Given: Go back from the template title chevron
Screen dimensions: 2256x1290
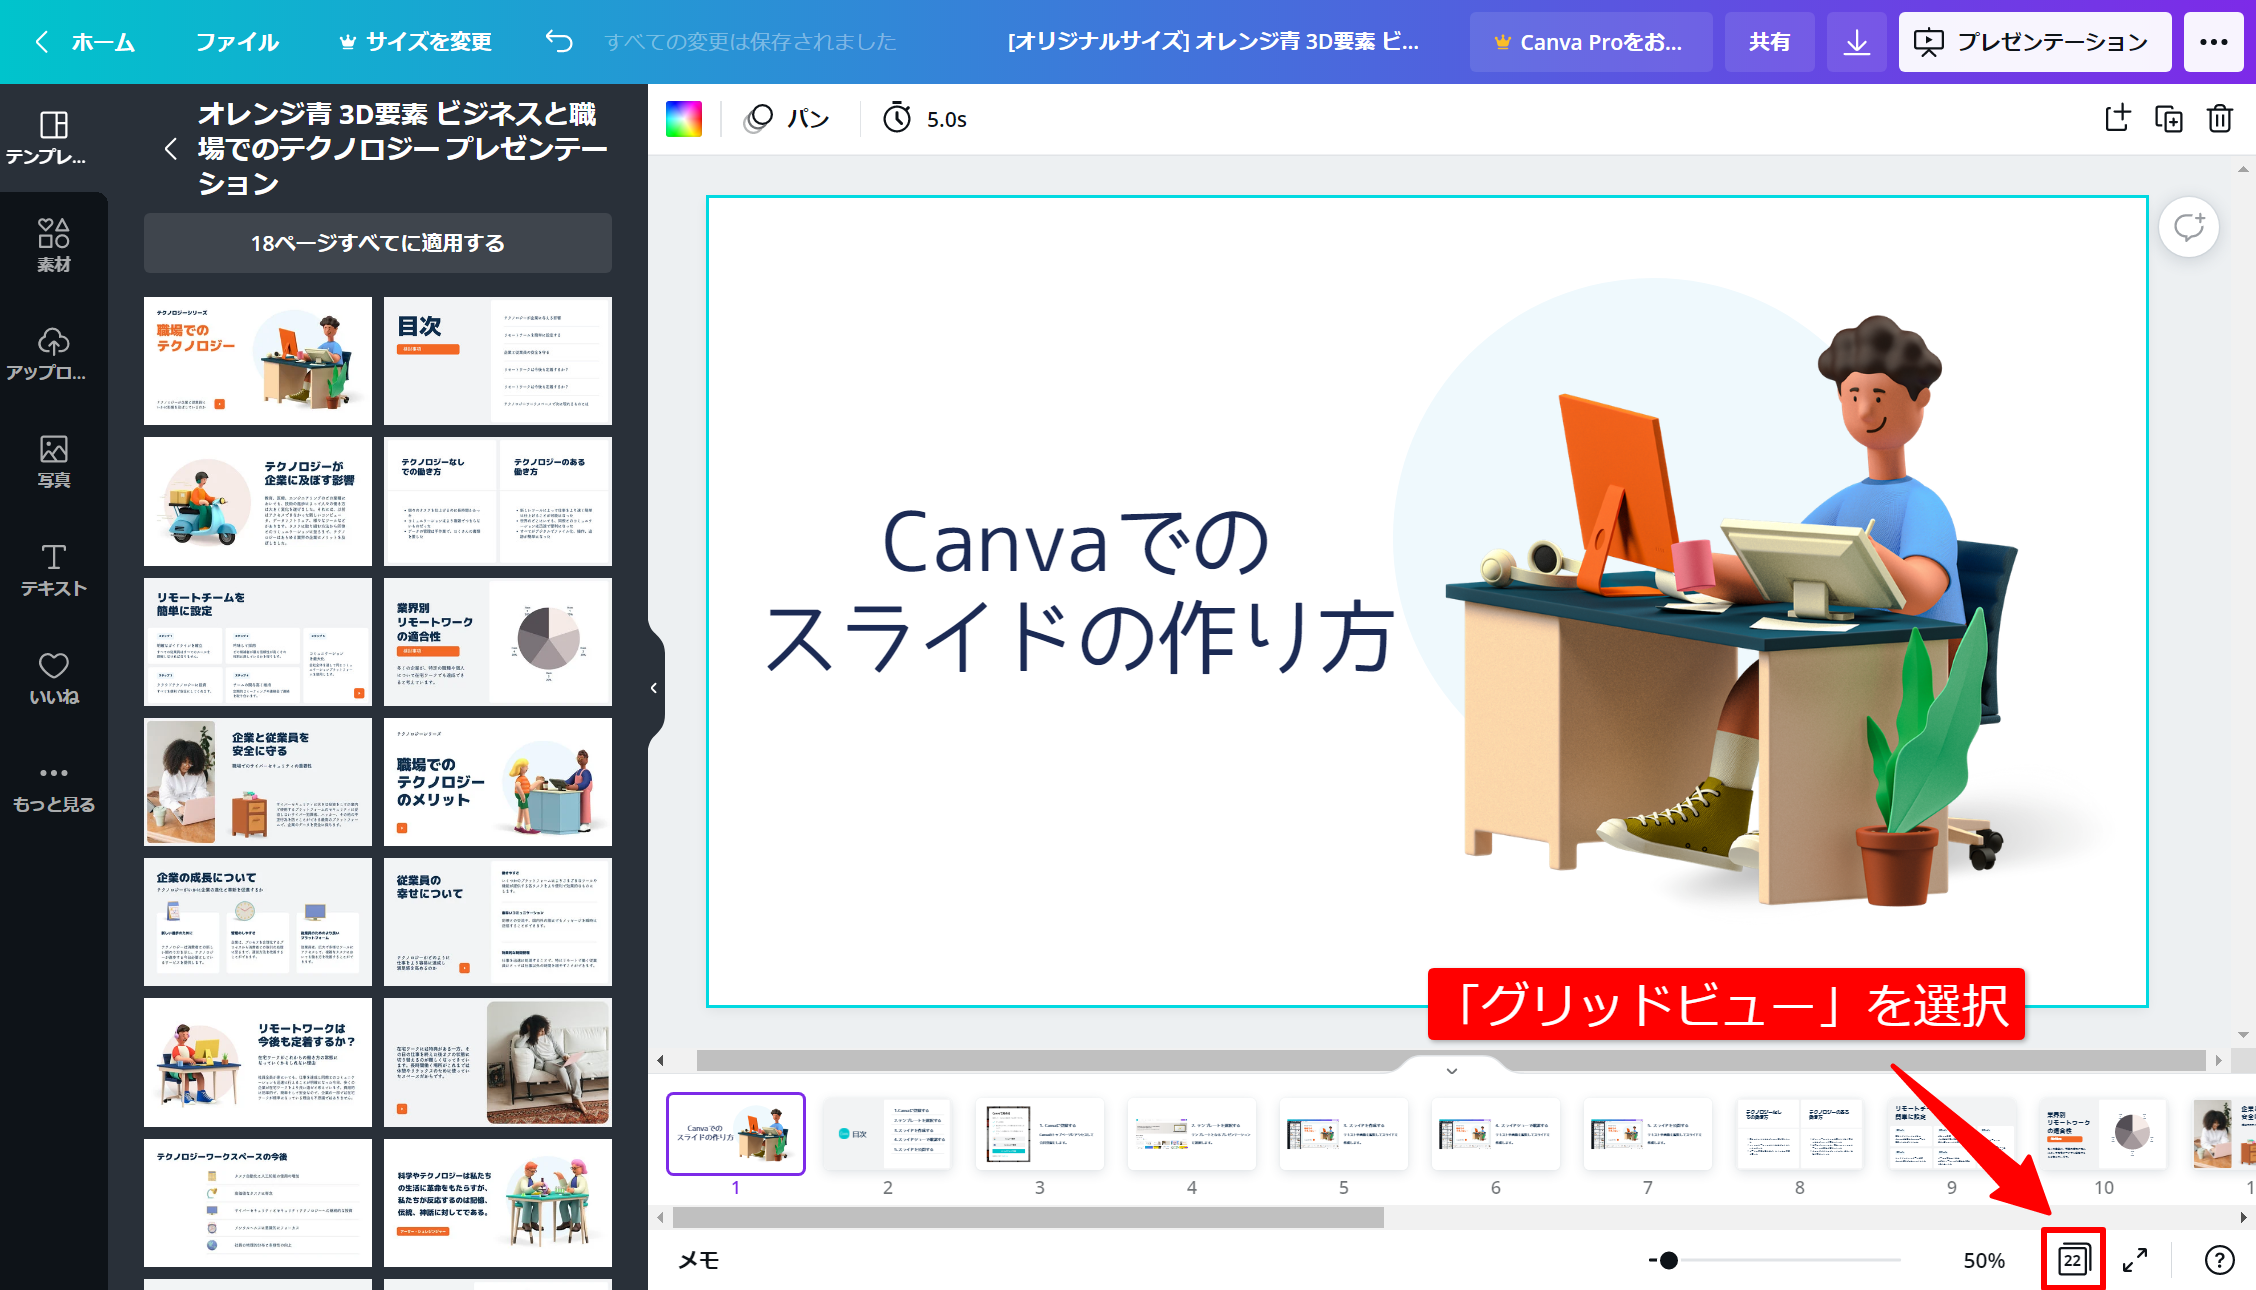Looking at the screenshot, I should 171,149.
